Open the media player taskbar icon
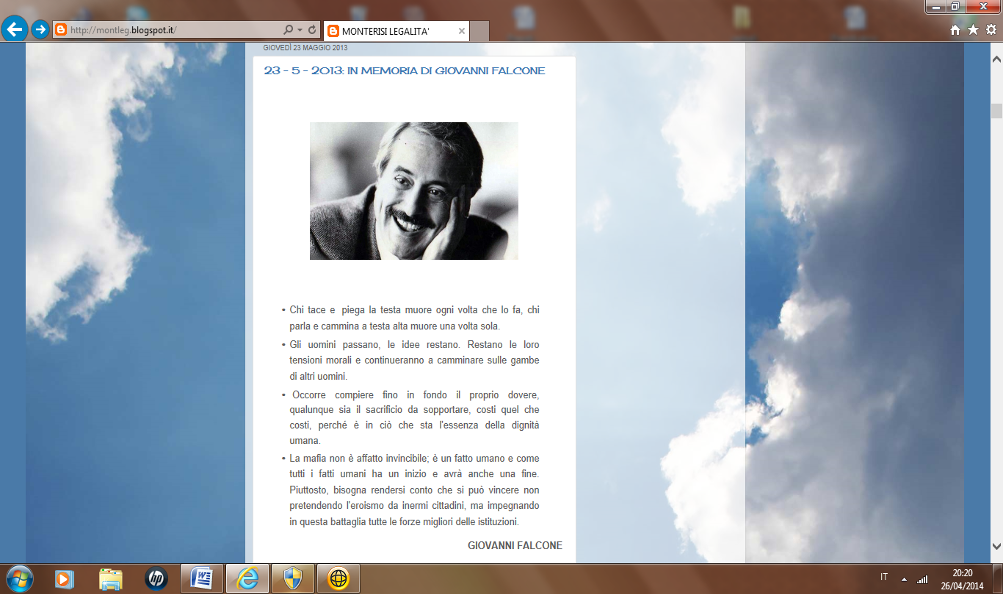Screen dimensions: 1004x595 point(64,578)
